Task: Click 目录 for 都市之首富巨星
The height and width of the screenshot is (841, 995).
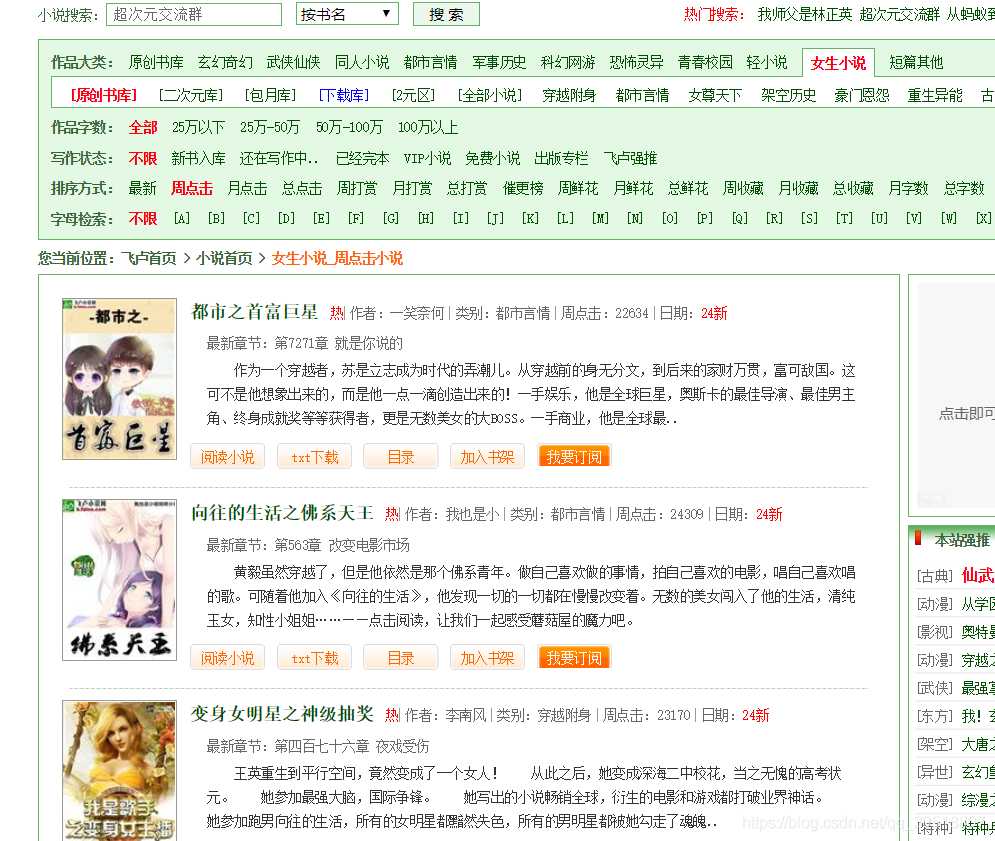Action: 400,457
